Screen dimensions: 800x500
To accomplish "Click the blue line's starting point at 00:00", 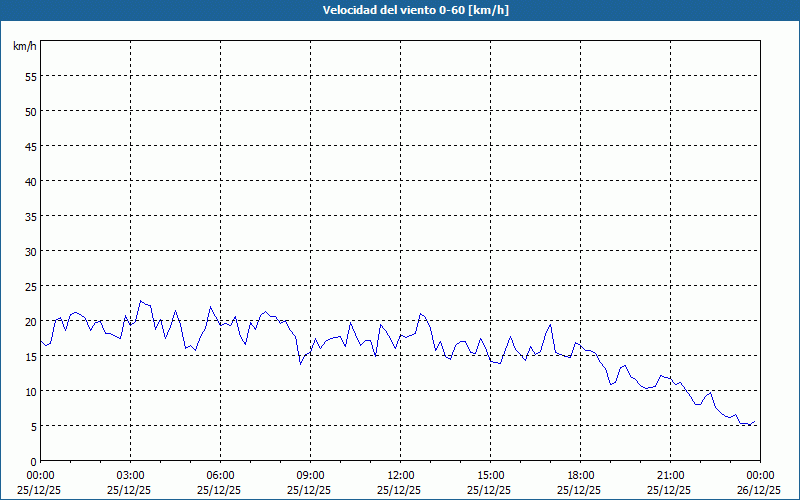I will [x=41, y=341].
